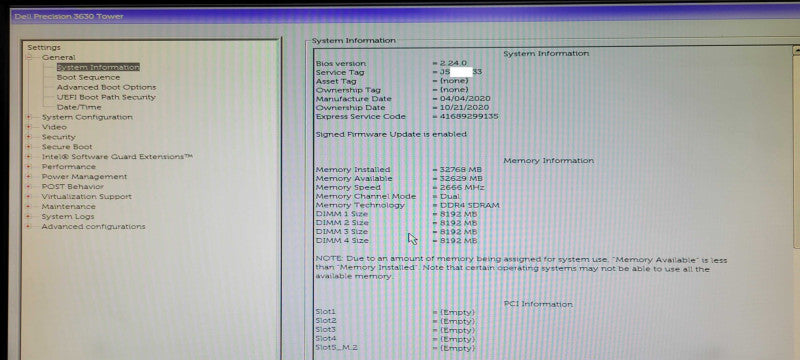The height and width of the screenshot is (360, 800).
Task: Expand the Secure Boot node
Action: [x=29, y=147]
